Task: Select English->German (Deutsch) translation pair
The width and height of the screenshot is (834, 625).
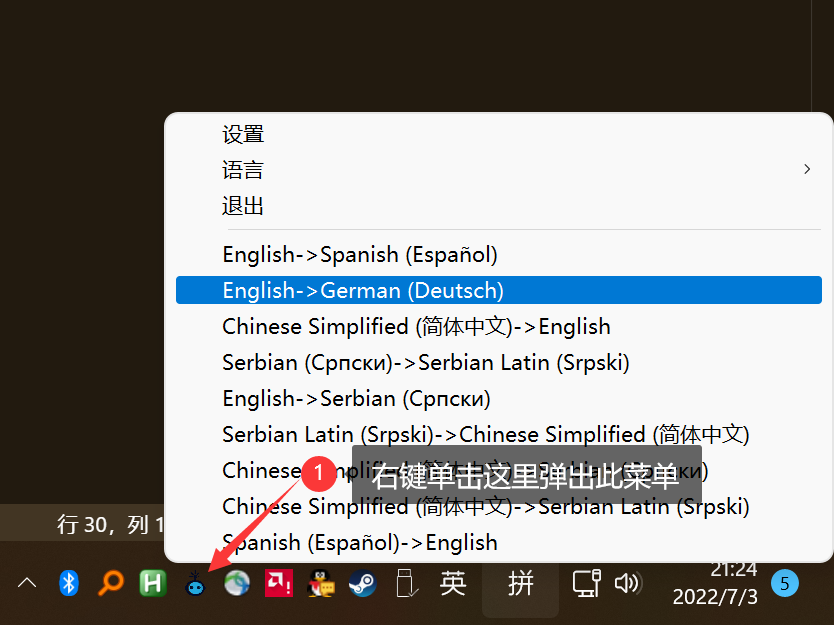Action: click(x=363, y=290)
